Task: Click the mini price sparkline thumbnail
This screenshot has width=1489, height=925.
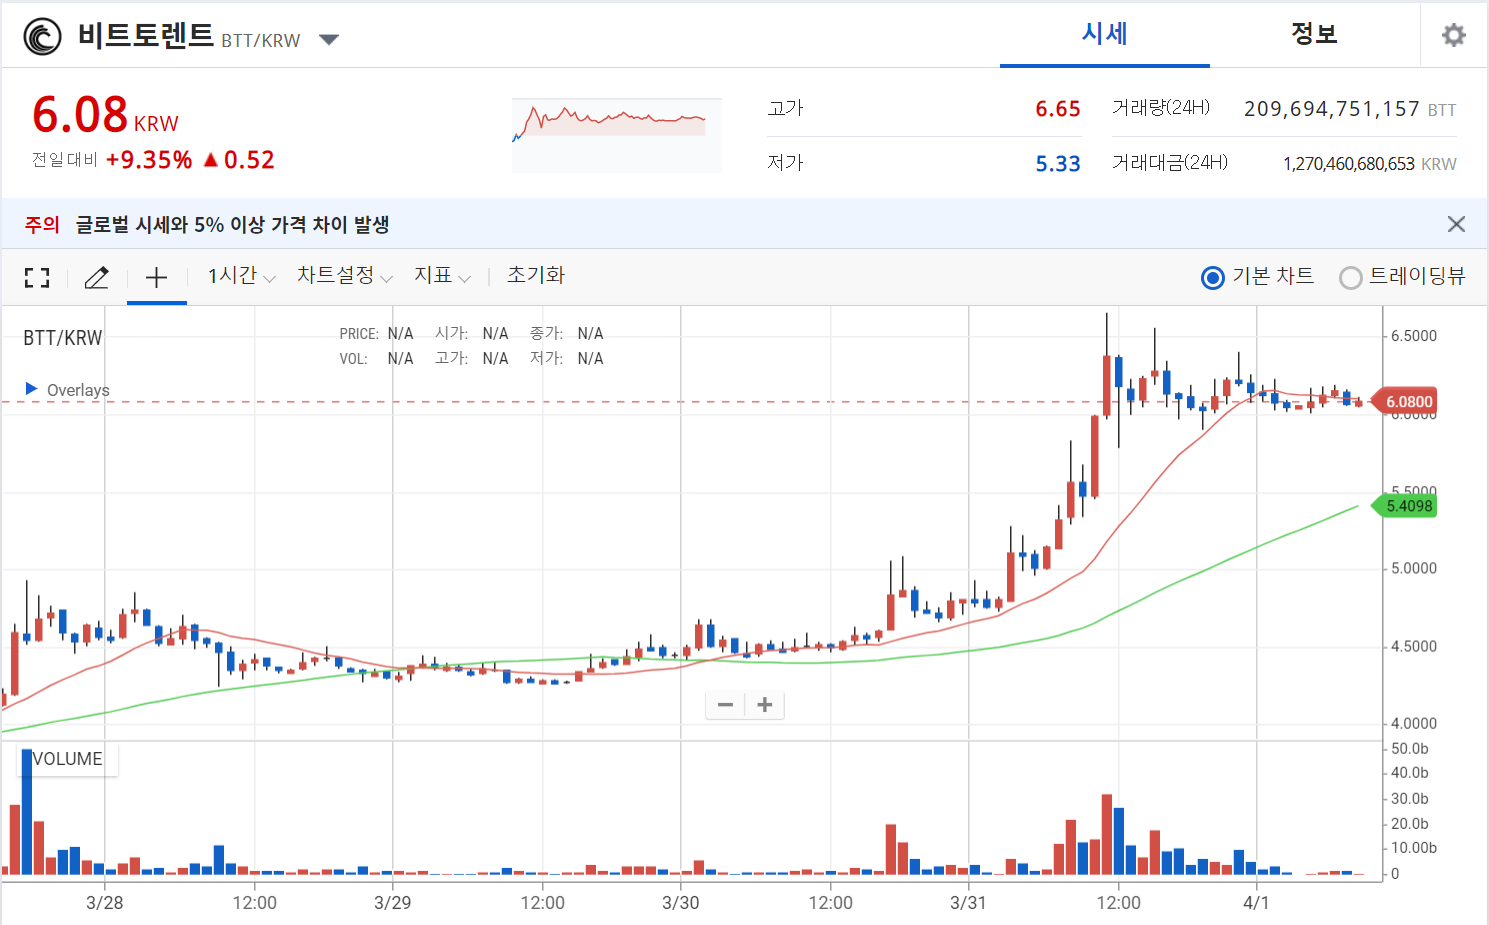Action: [616, 135]
